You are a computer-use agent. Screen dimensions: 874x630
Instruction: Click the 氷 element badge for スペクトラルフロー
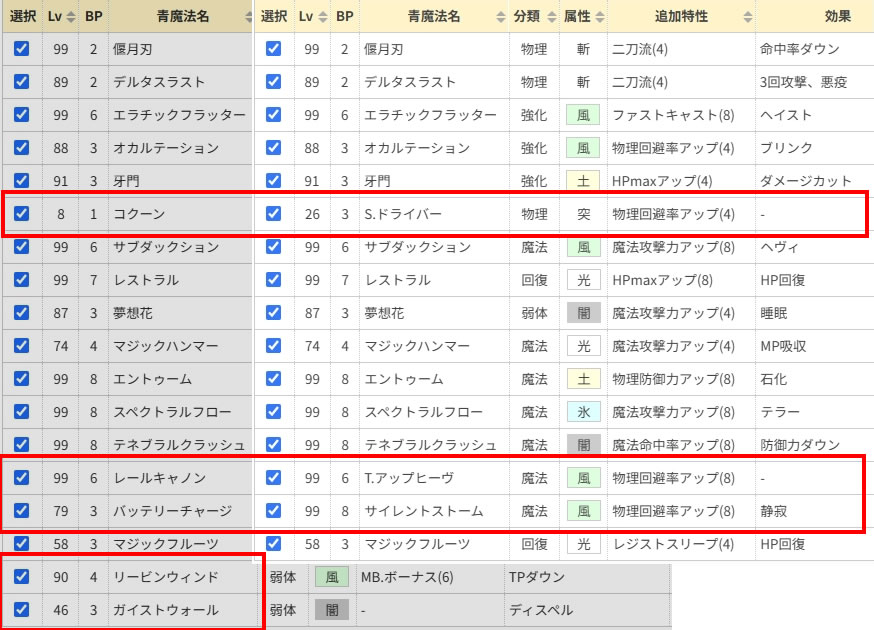coord(582,412)
